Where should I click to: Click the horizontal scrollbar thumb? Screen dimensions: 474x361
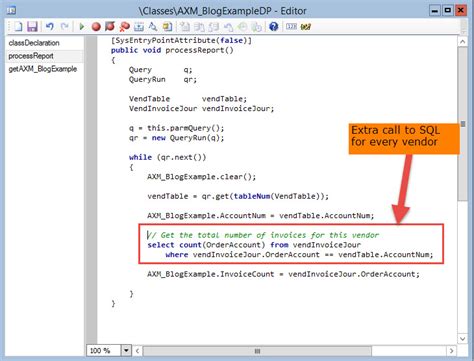[x=257, y=351]
